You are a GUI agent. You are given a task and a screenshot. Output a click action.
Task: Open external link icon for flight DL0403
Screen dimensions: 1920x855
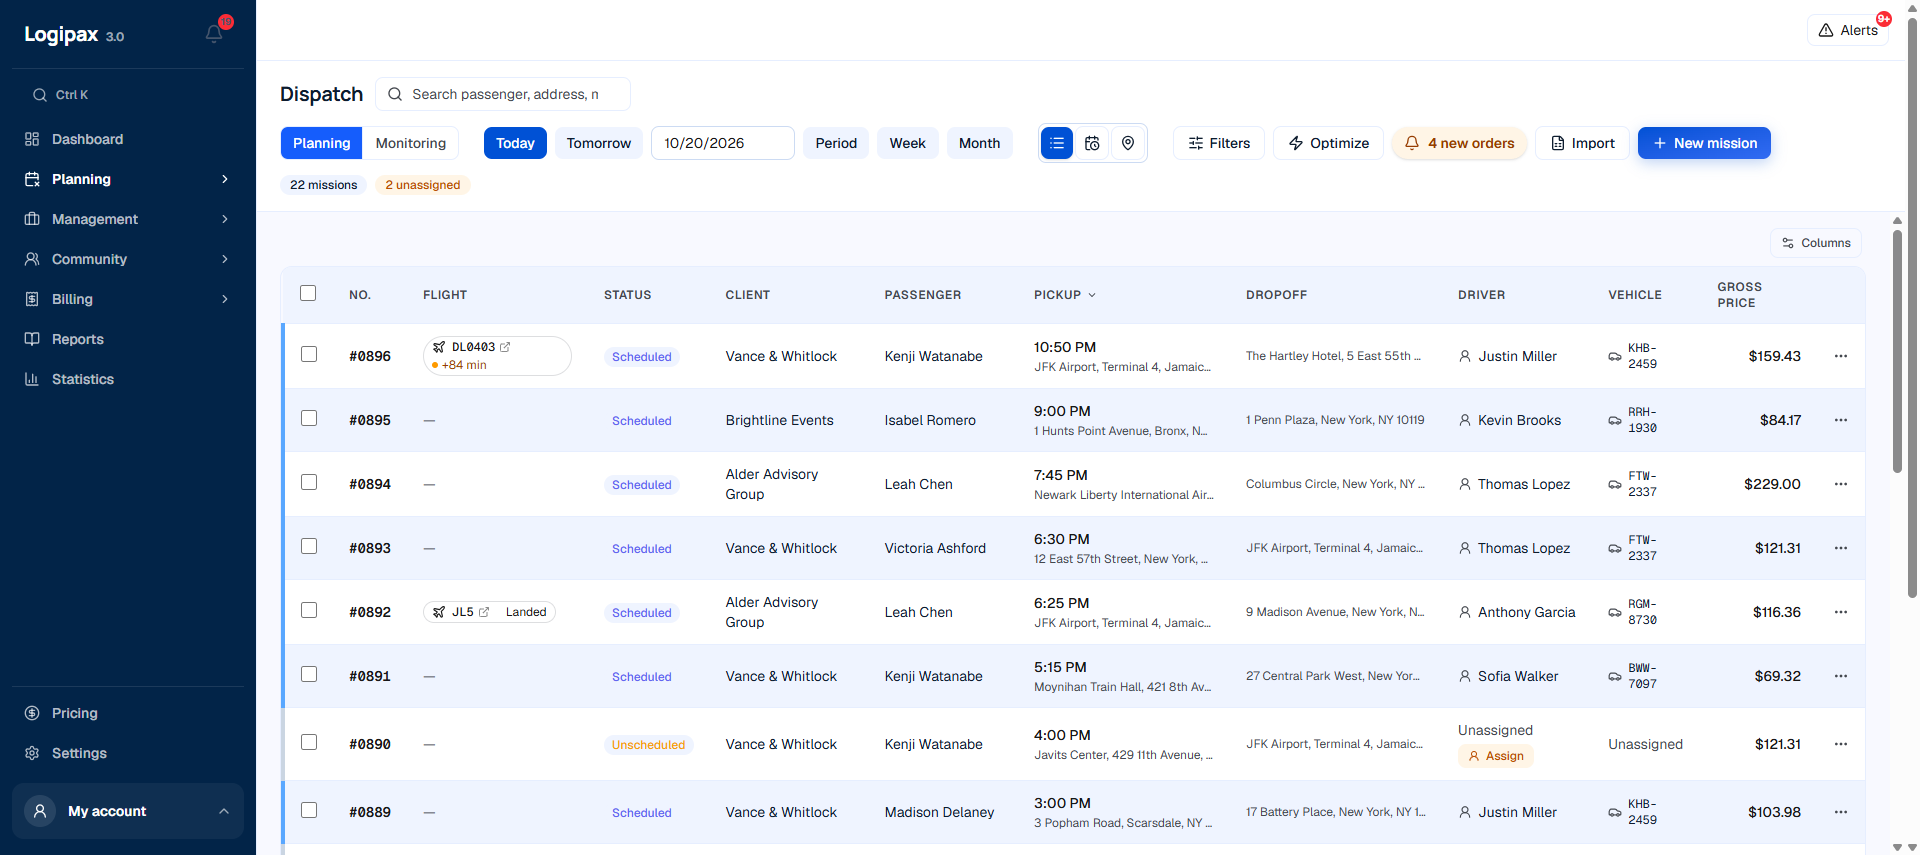point(505,347)
